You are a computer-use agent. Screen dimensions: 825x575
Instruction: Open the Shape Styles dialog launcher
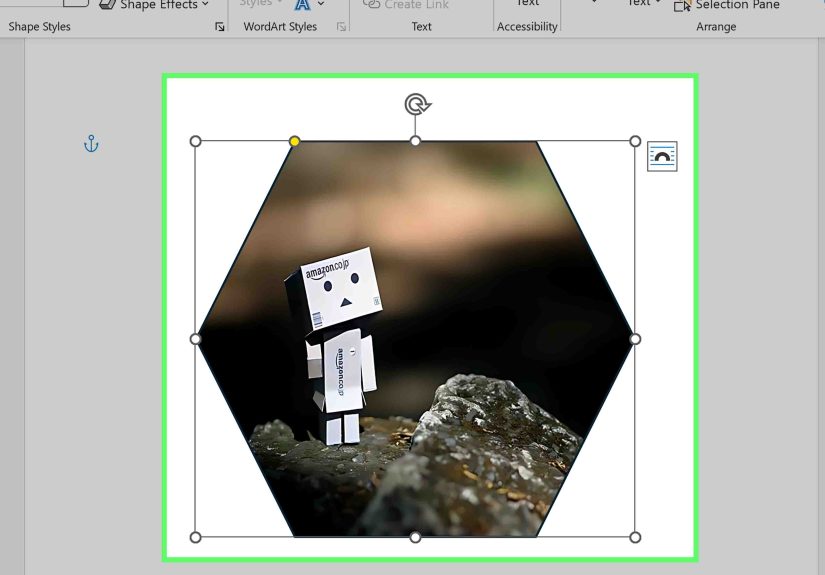pos(219,27)
